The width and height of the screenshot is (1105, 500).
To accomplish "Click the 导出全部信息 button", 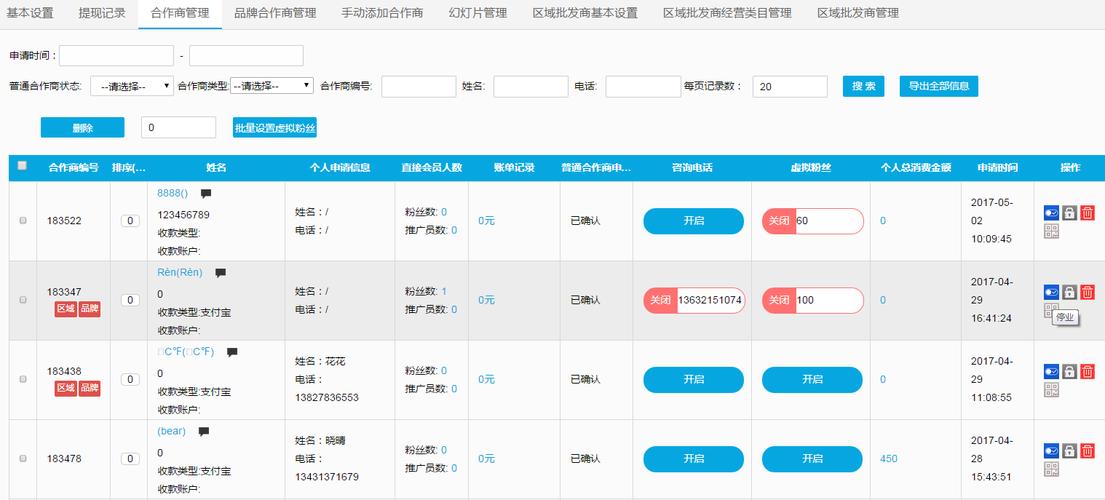I will pyautogui.click(x=939, y=87).
